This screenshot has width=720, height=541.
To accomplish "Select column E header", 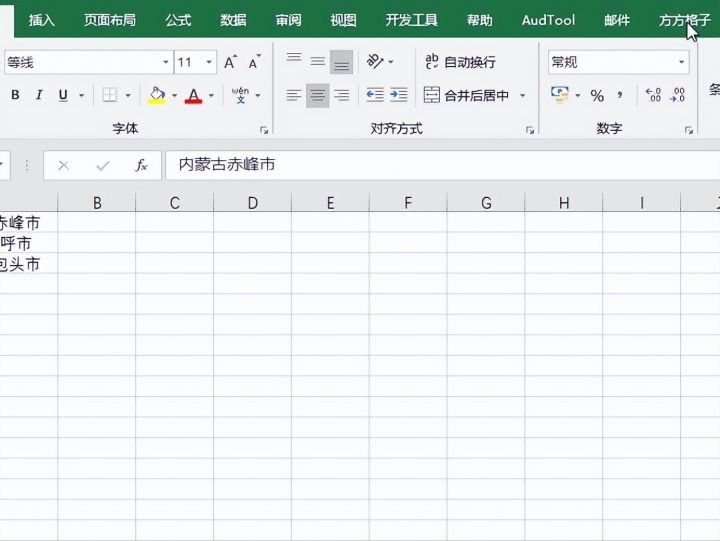I will 330,203.
